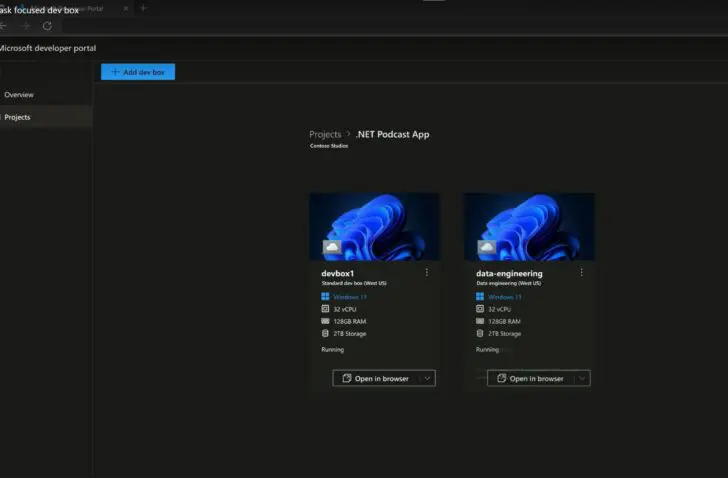
Task: Click the RAM icon on devbox1 card
Action: point(325,321)
